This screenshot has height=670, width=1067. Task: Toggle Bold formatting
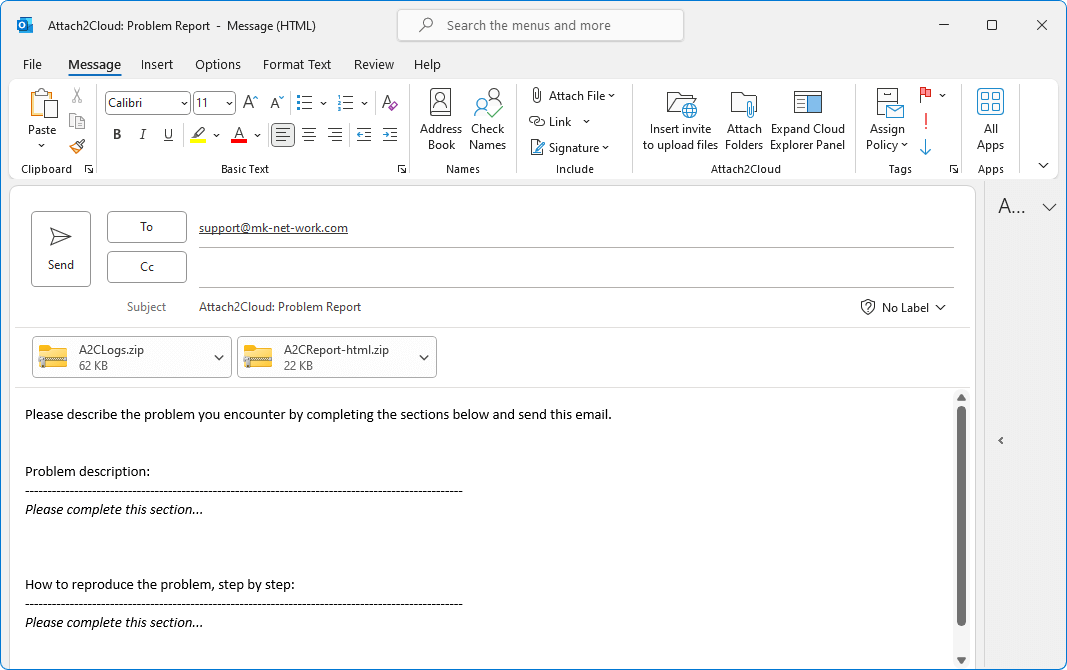coord(117,135)
